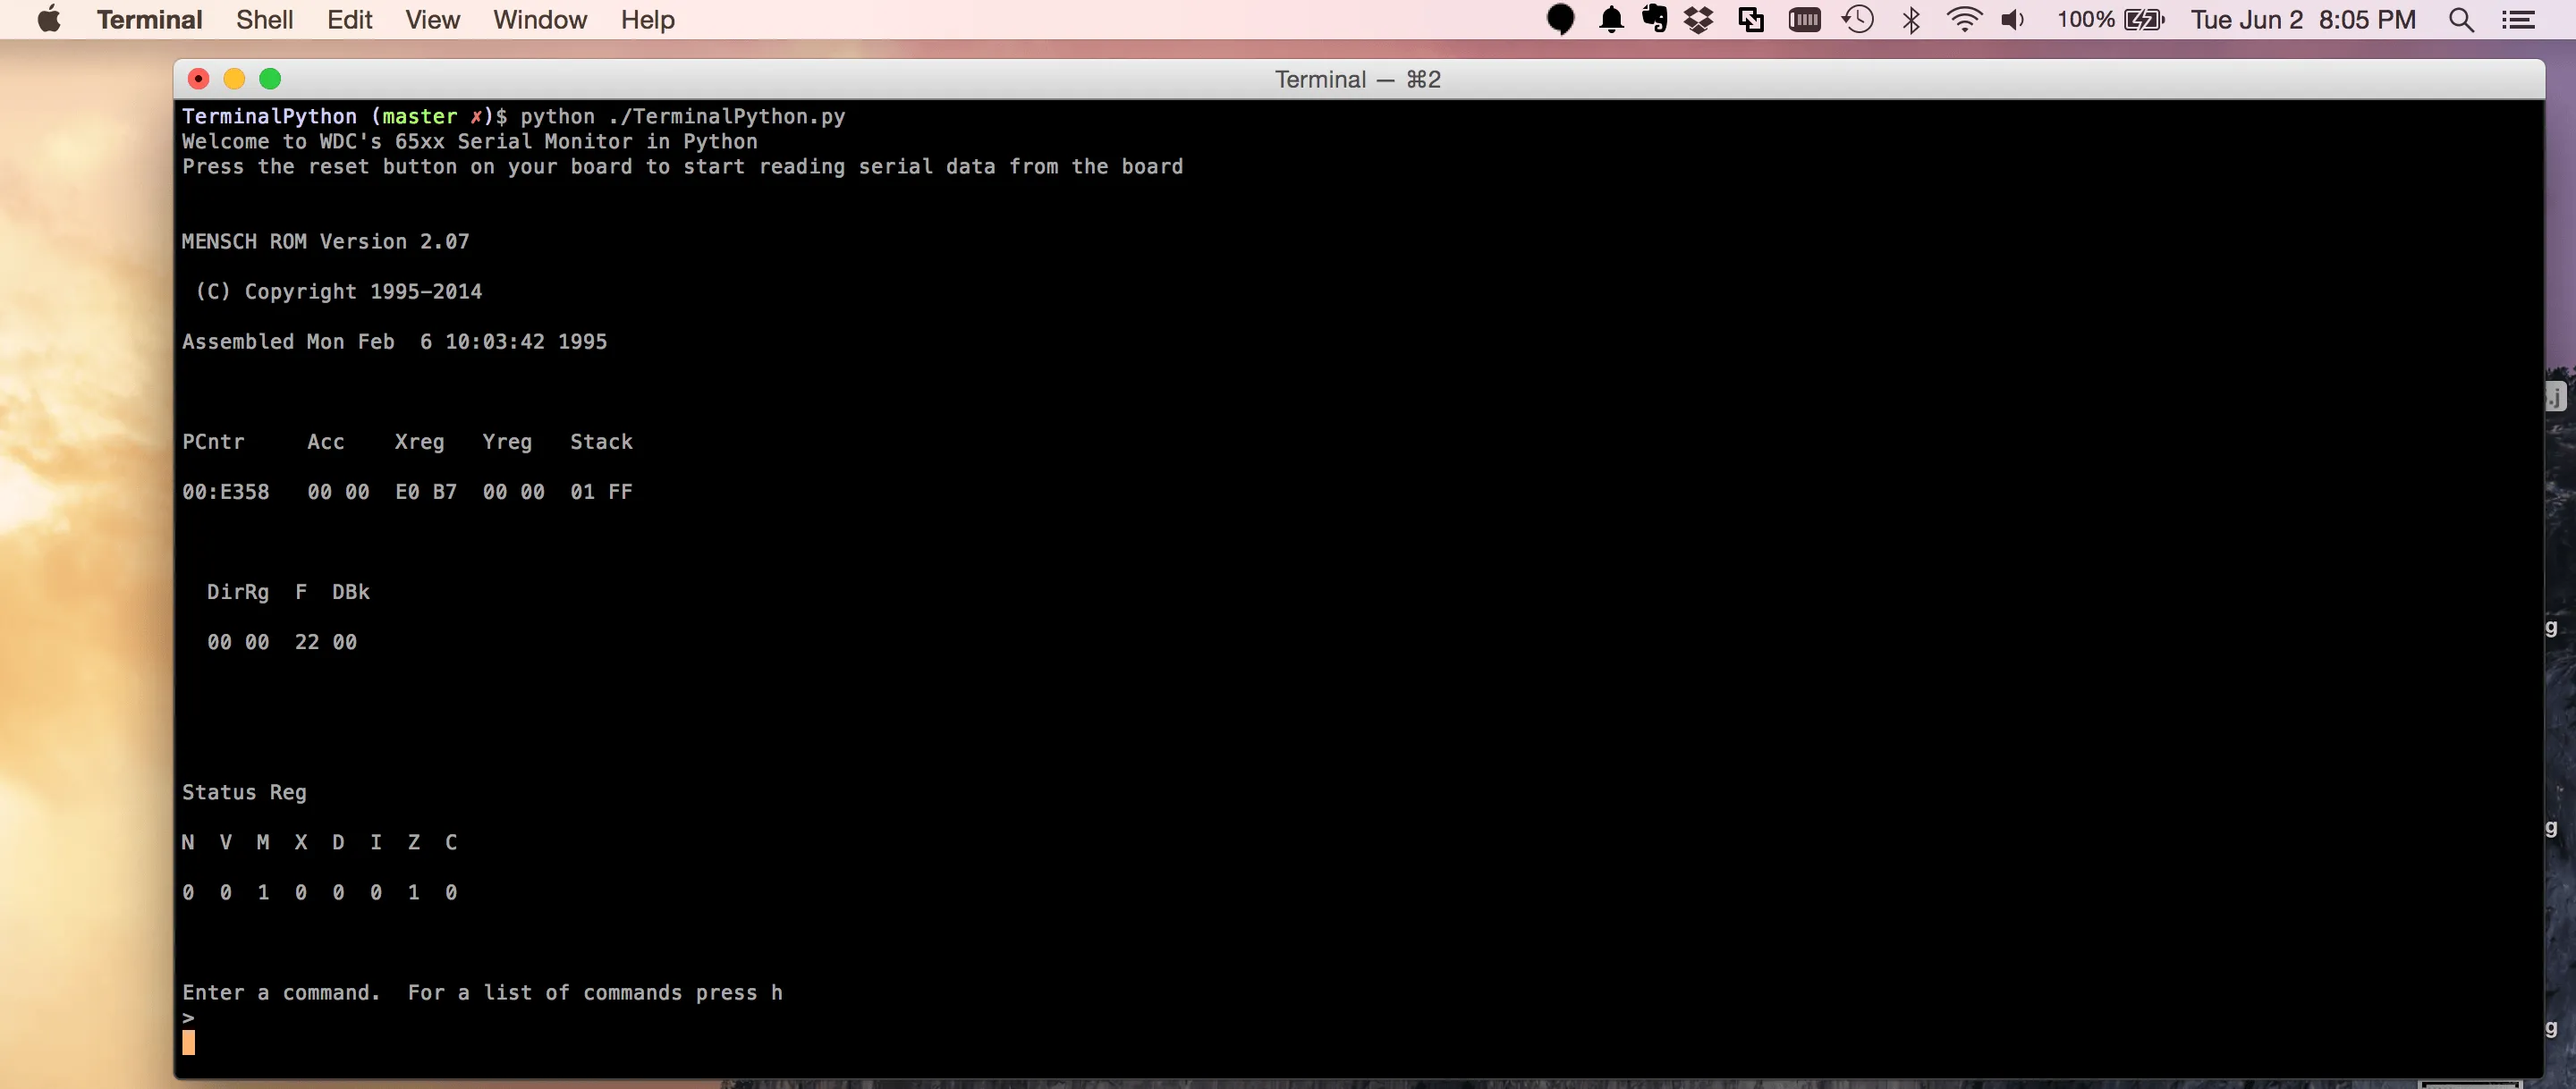The image size is (2576, 1089).
Task: Click 'Welcome to WDC's 65xx Serial Monitor' line
Action: tap(469, 141)
